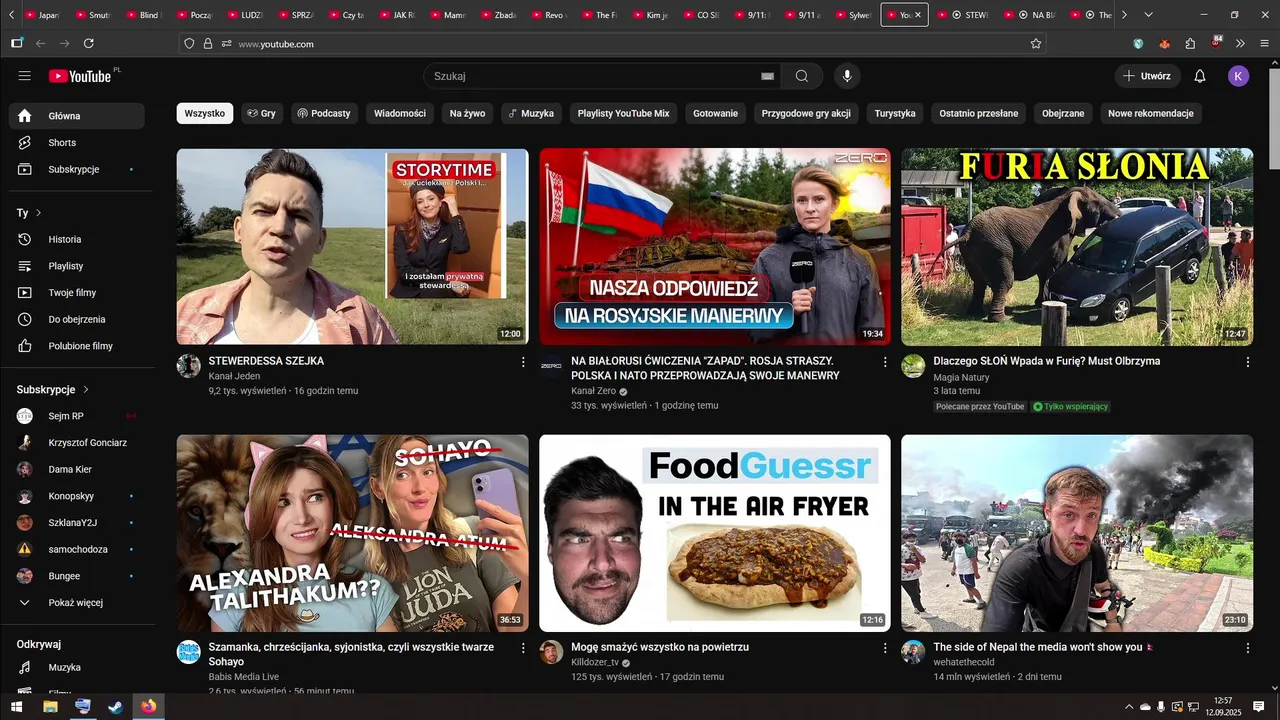The height and width of the screenshot is (720, 1280).
Task: Open site security lock icon
Action: (208, 43)
